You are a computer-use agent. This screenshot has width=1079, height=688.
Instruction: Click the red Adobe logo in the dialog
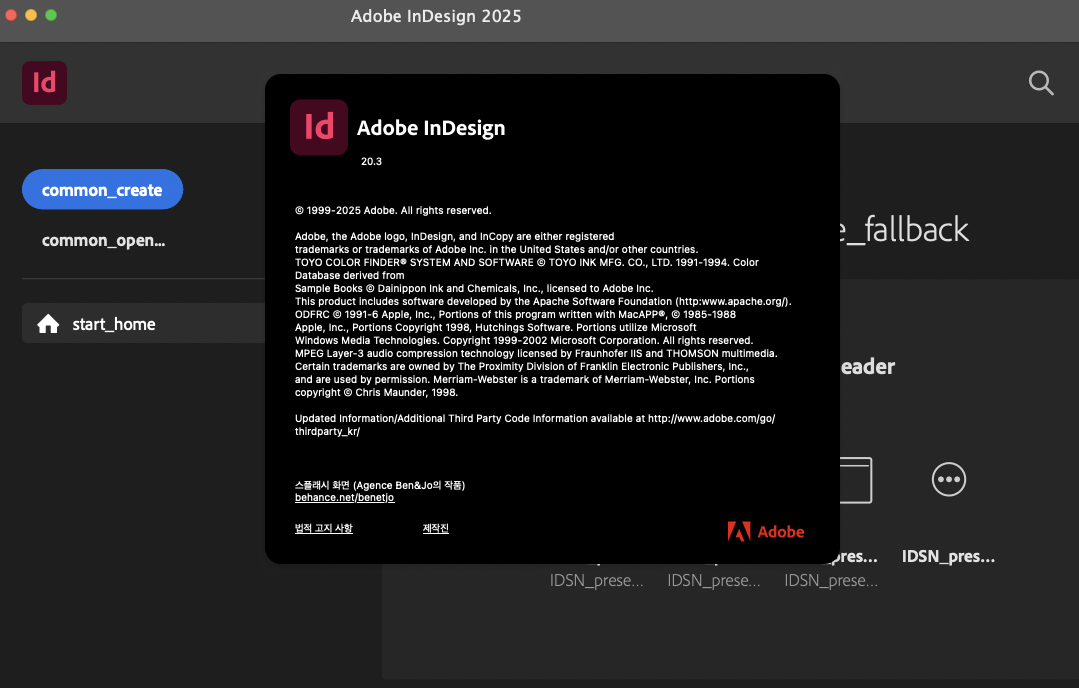click(766, 531)
